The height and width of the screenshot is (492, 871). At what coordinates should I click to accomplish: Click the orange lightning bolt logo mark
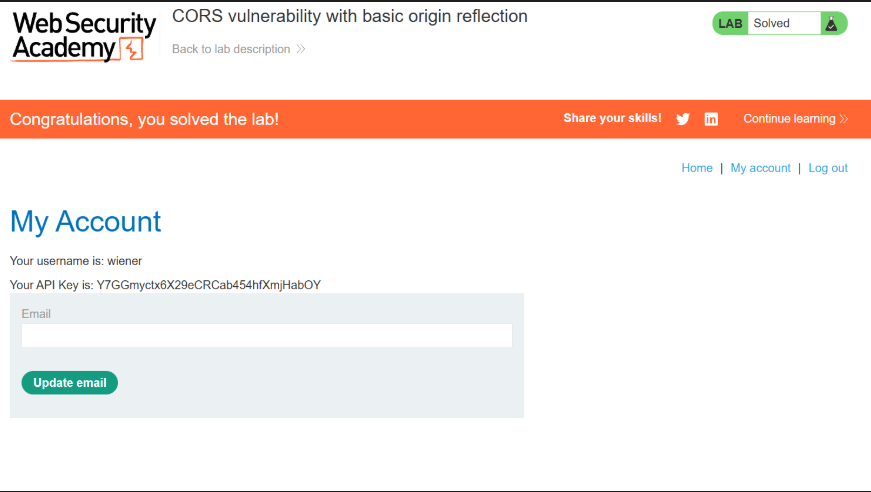tap(132, 49)
